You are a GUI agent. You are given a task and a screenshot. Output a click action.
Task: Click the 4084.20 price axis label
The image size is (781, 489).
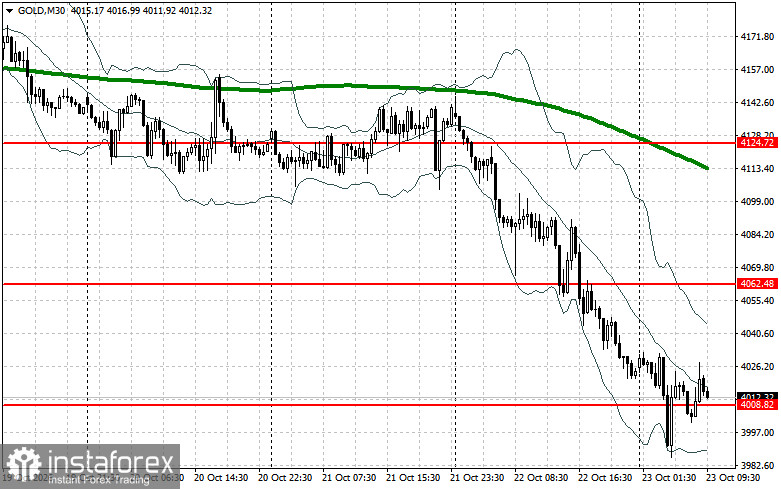click(x=757, y=235)
